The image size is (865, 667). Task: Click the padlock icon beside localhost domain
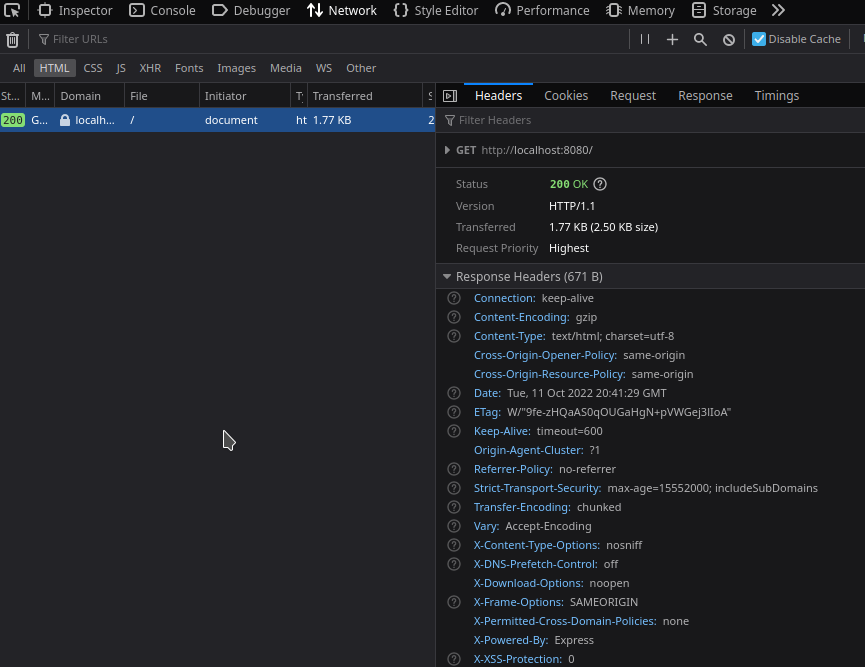coord(66,119)
